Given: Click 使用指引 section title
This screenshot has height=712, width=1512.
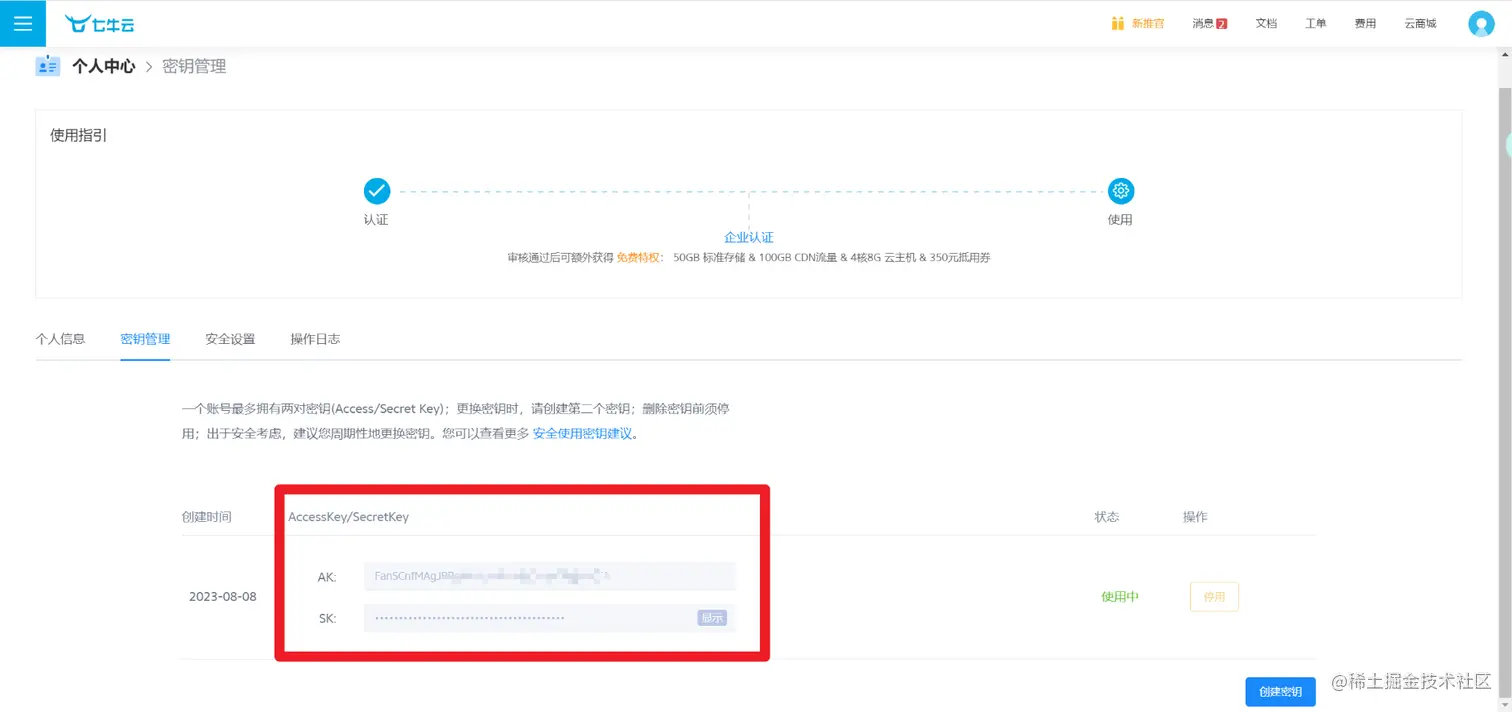Looking at the screenshot, I should [78, 135].
